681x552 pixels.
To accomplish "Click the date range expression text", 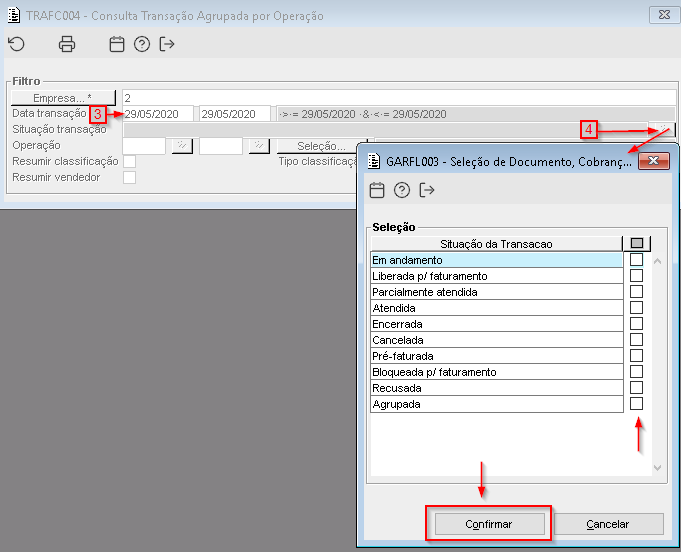I will tap(364, 114).
